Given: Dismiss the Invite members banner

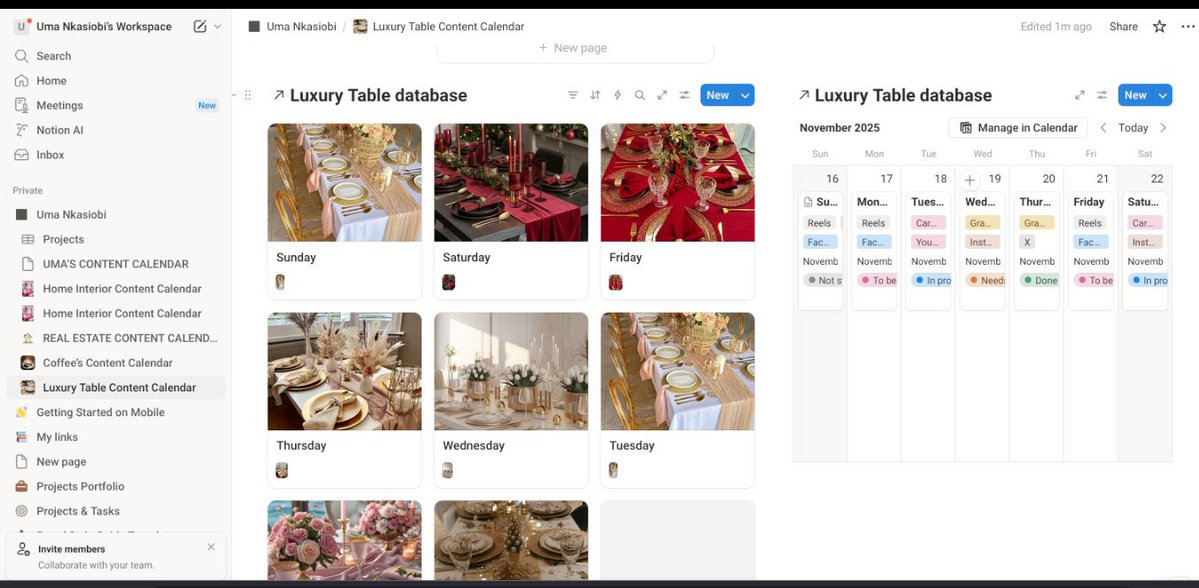Looking at the screenshot, I should pos(211,547).
